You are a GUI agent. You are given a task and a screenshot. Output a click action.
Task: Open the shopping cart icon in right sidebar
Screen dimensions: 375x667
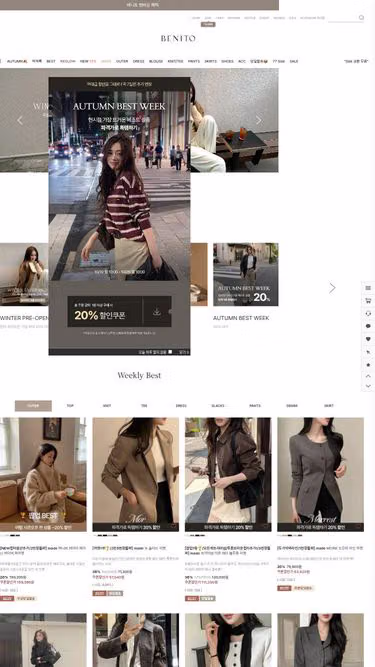pos(368,301)
